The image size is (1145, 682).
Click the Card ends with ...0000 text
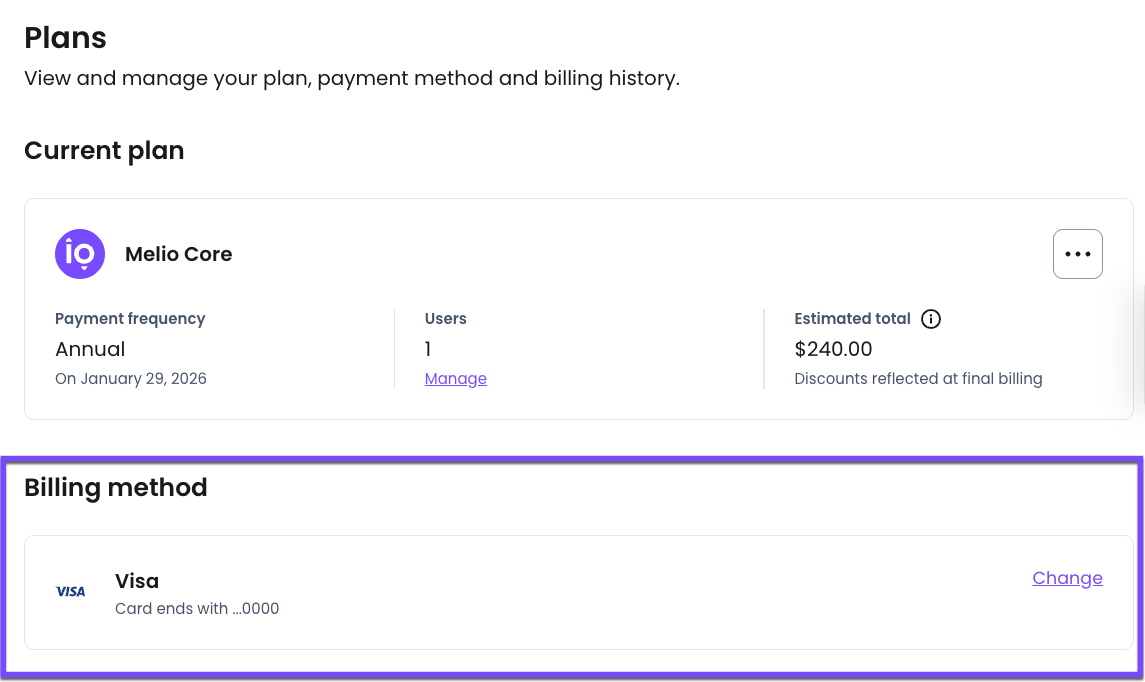197,608
